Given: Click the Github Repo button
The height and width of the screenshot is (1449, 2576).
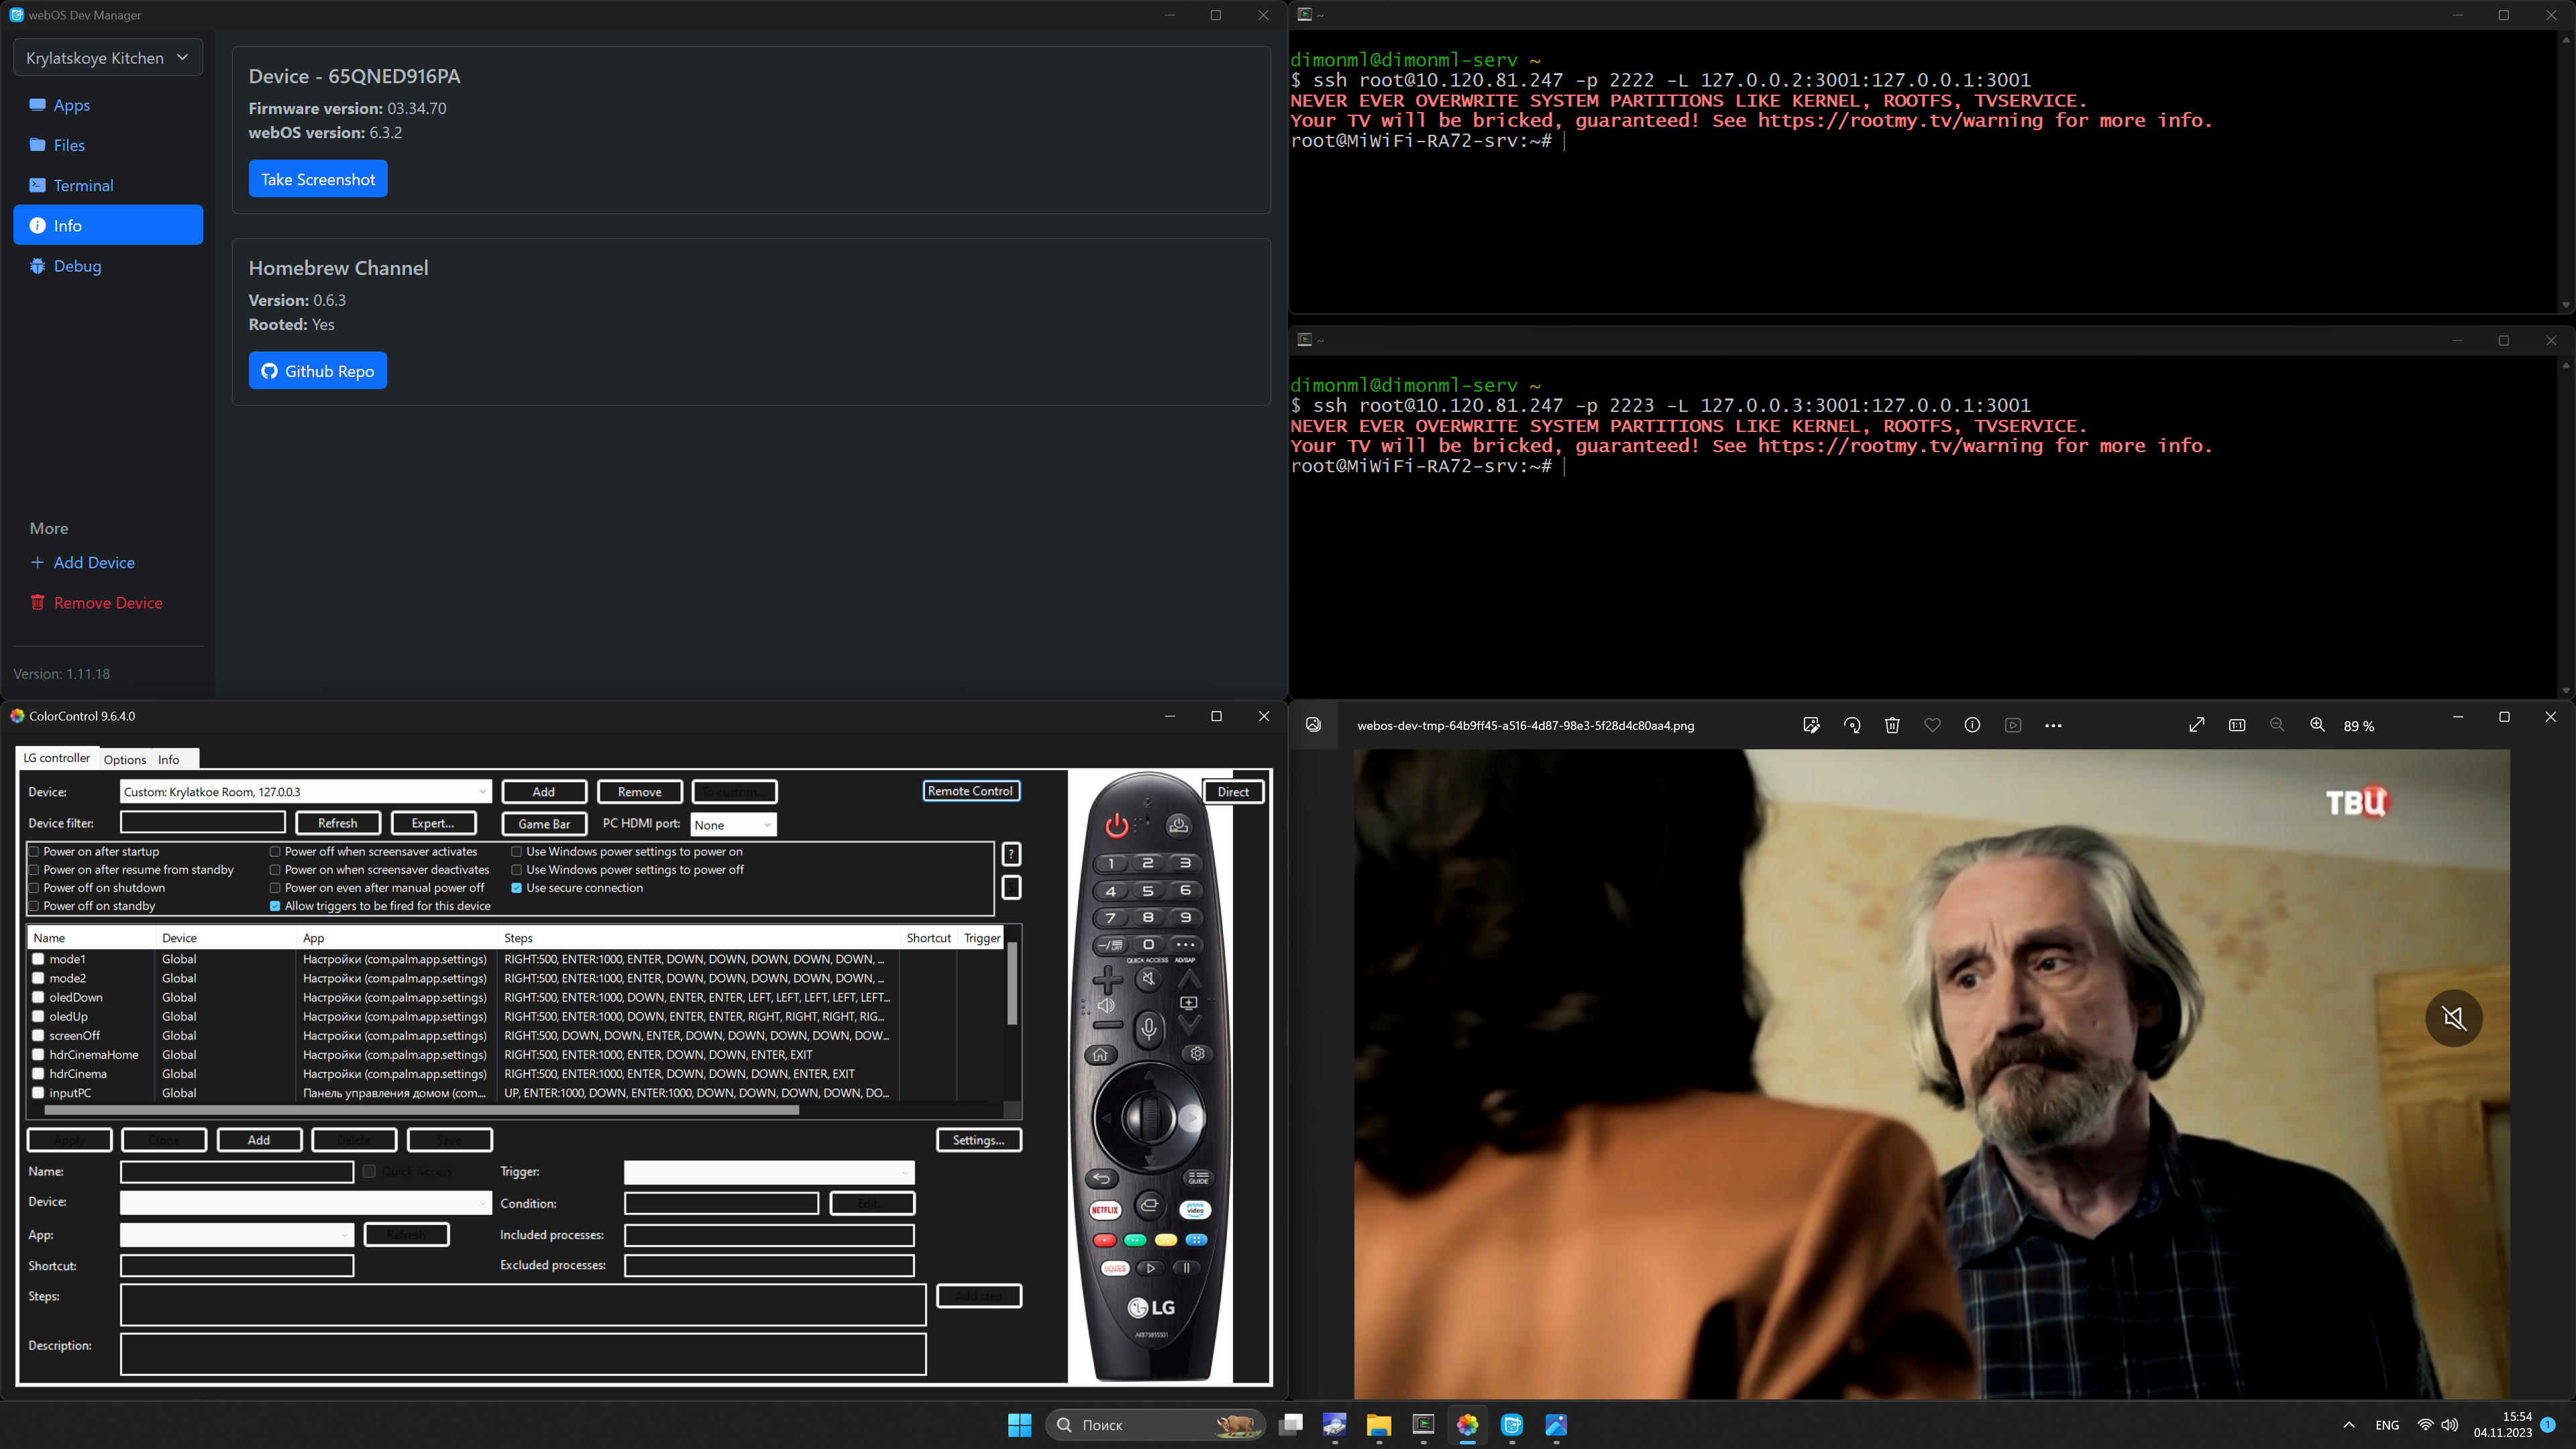Looking at the screenshot, I should pos(318,371).
